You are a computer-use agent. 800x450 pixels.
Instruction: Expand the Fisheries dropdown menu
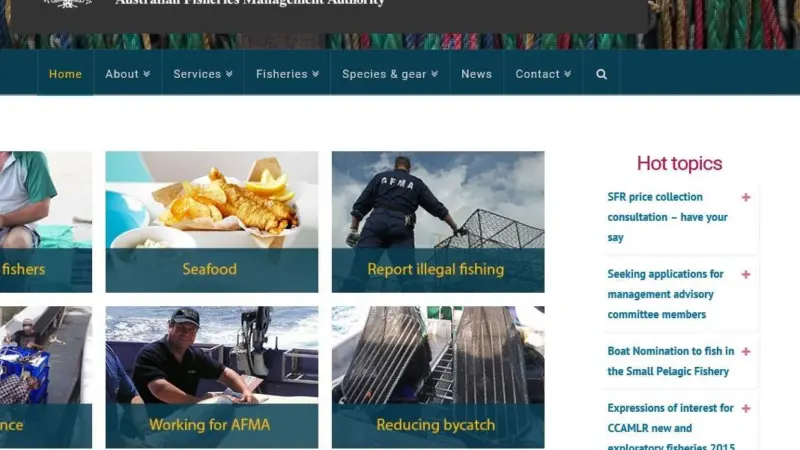pyautogui.click(x=288, y=74)
